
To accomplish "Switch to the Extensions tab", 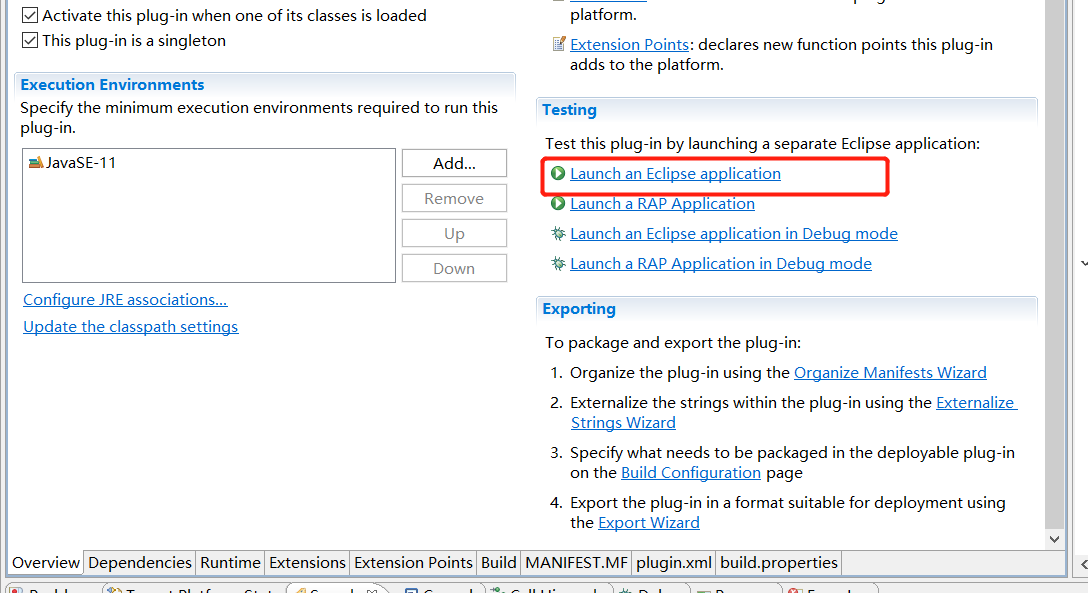I will pyautogui.click(x=307, y=562).
